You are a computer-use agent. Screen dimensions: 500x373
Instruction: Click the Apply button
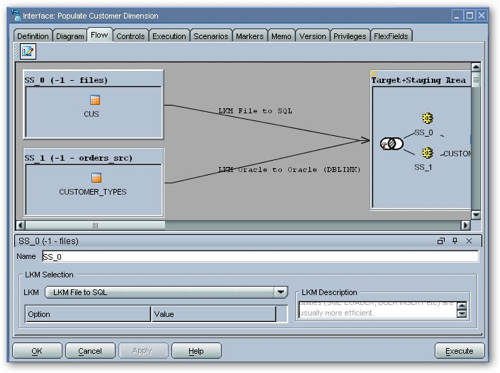tap(142, 351)
